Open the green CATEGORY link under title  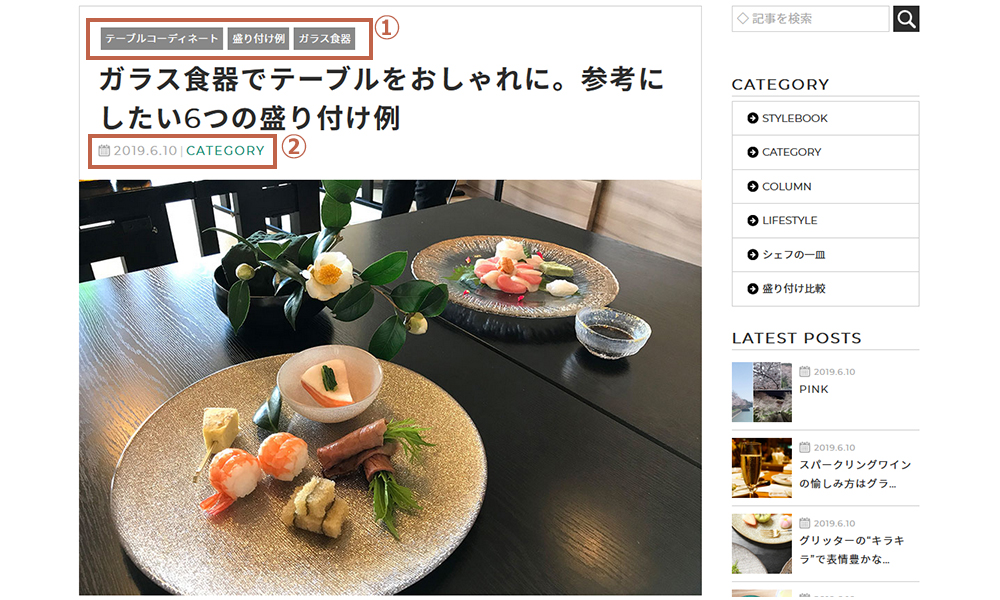point(225,150)
